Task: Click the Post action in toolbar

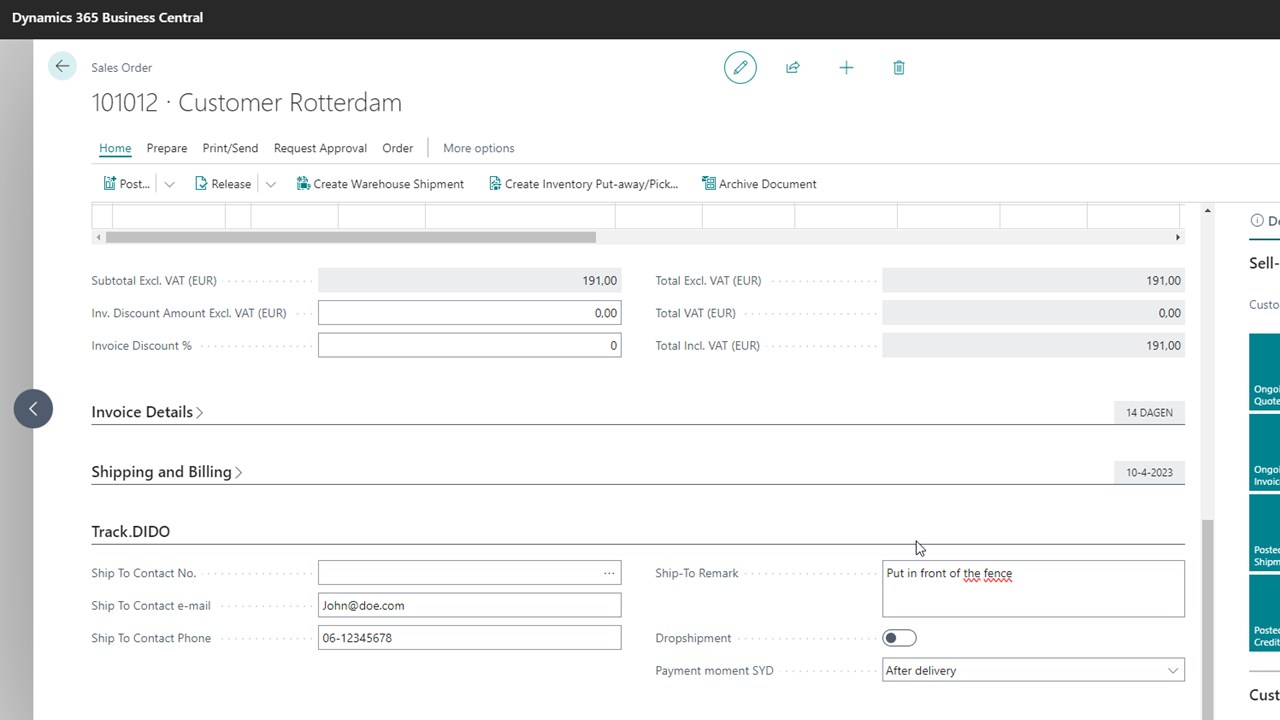Action: [127, 184]
